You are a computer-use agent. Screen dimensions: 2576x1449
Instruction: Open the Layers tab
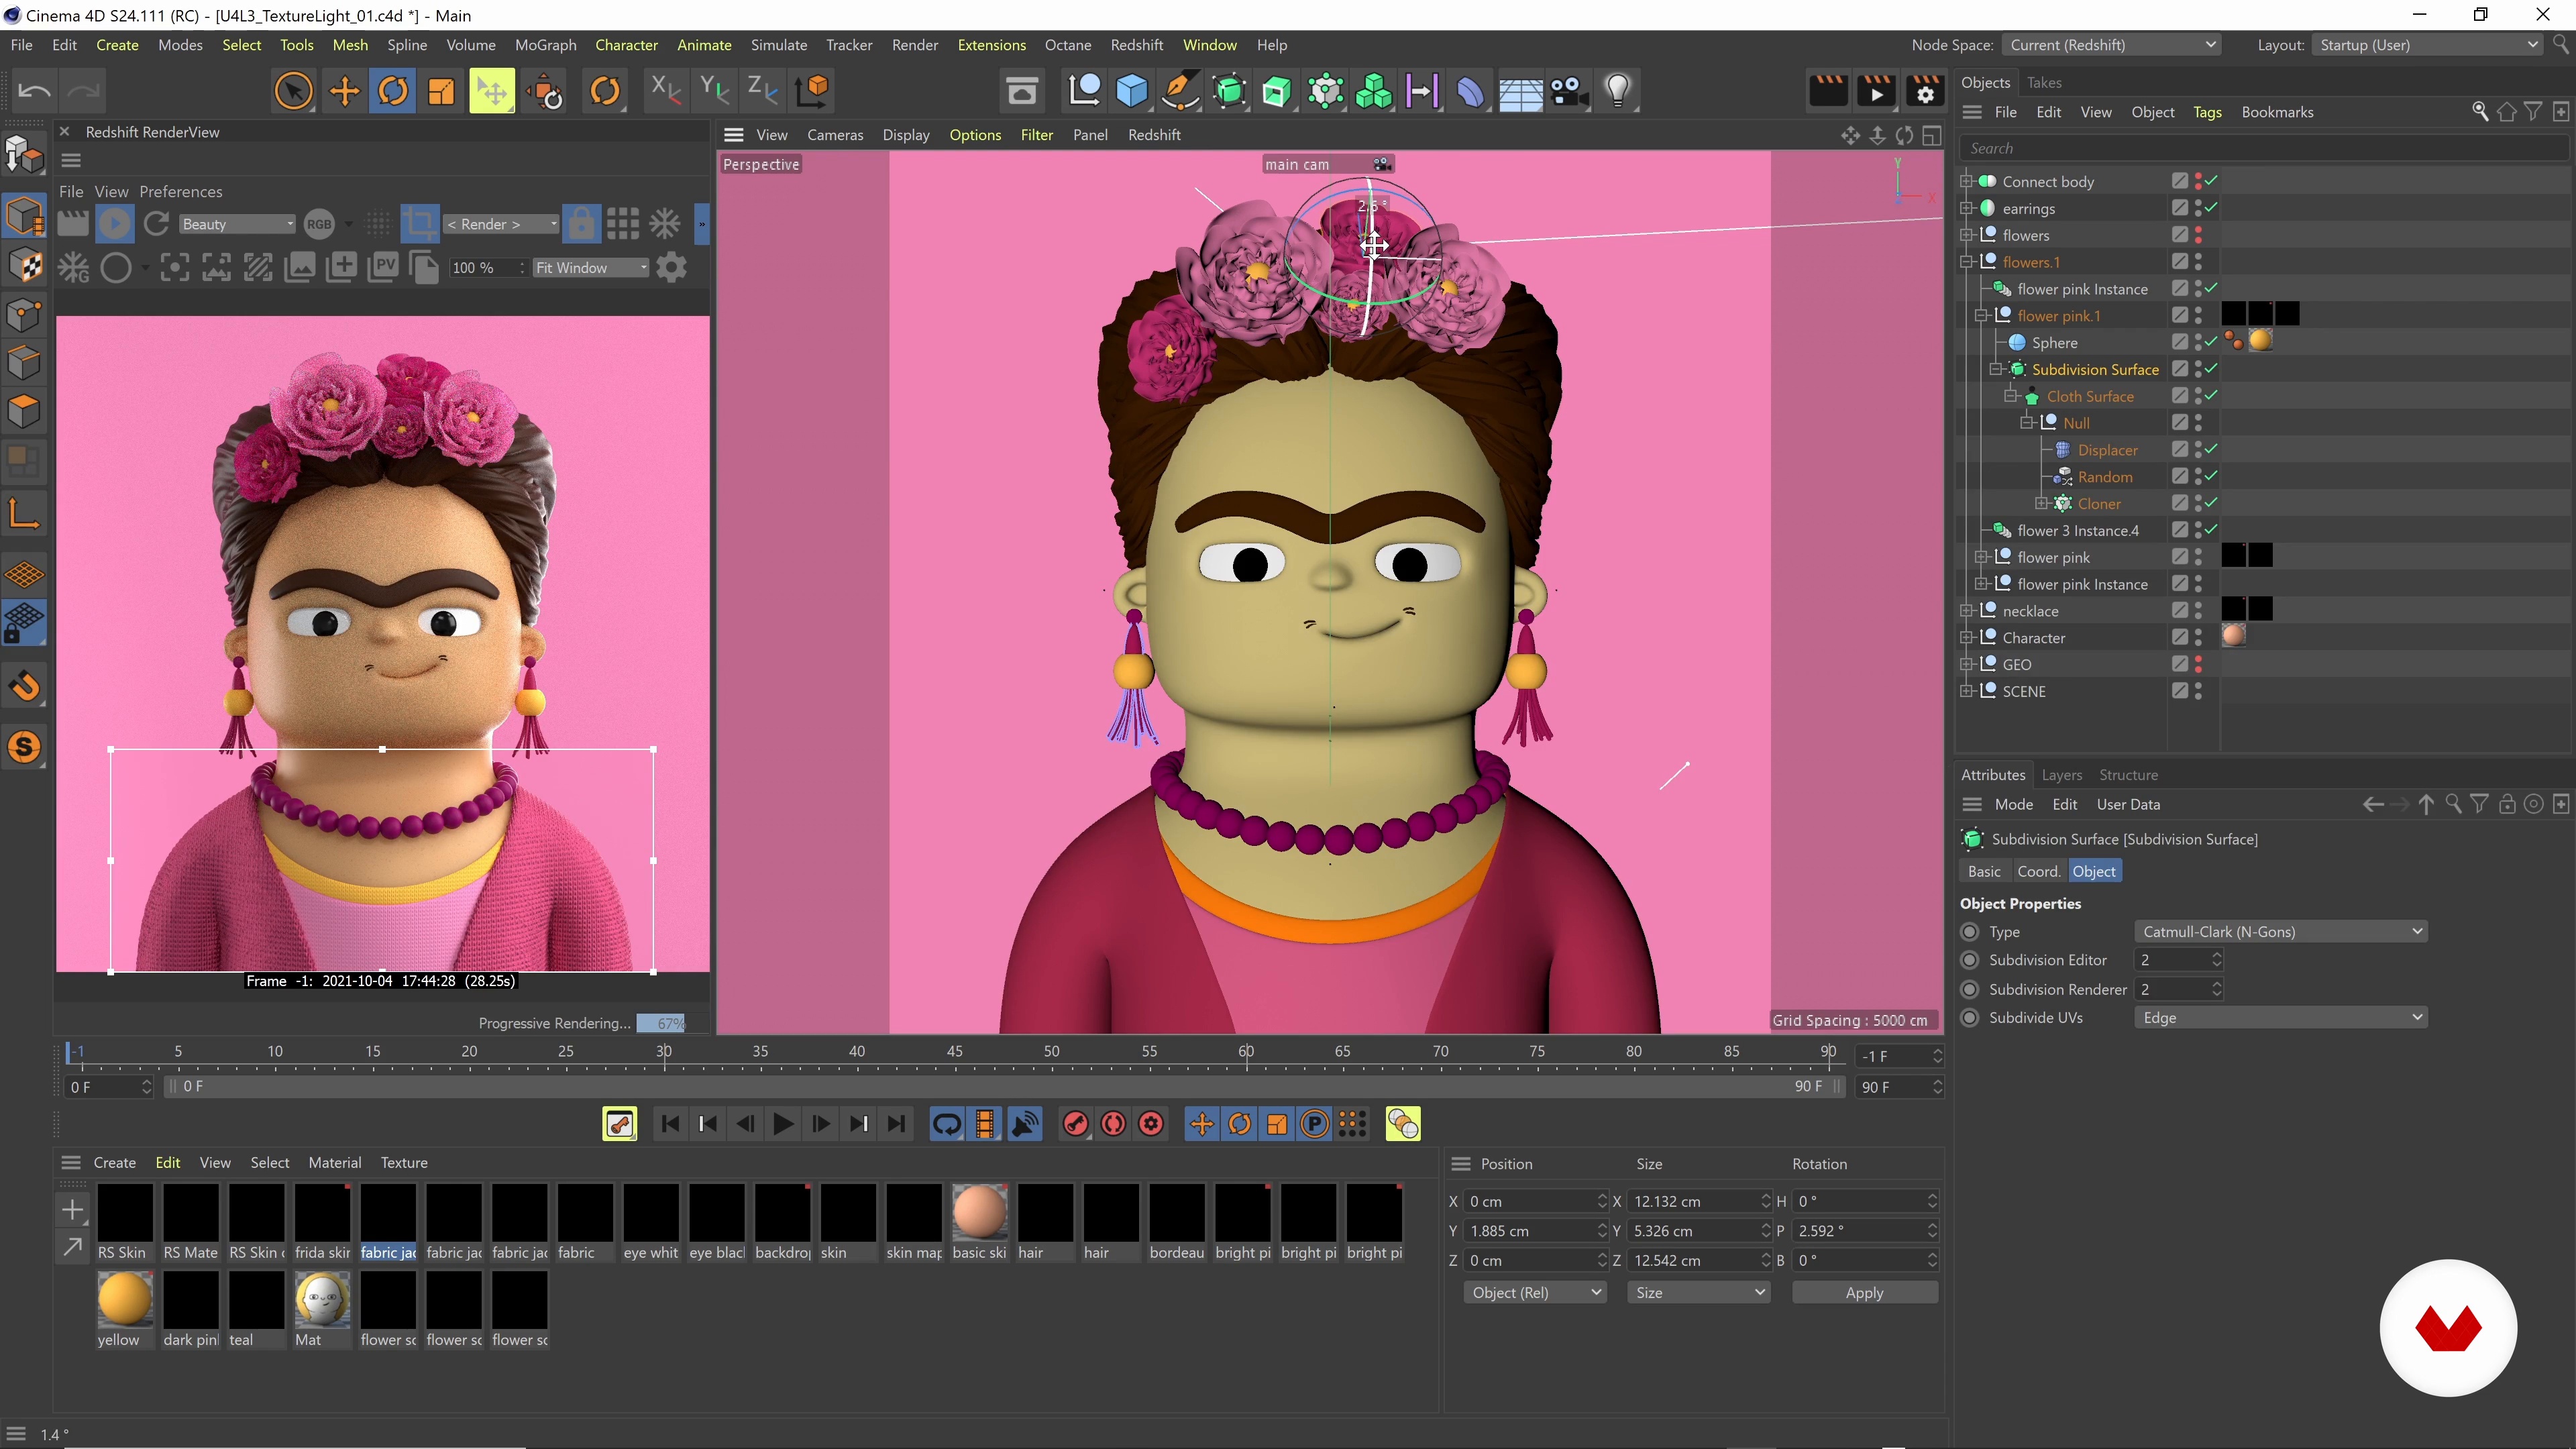[x=2061, y=775]
